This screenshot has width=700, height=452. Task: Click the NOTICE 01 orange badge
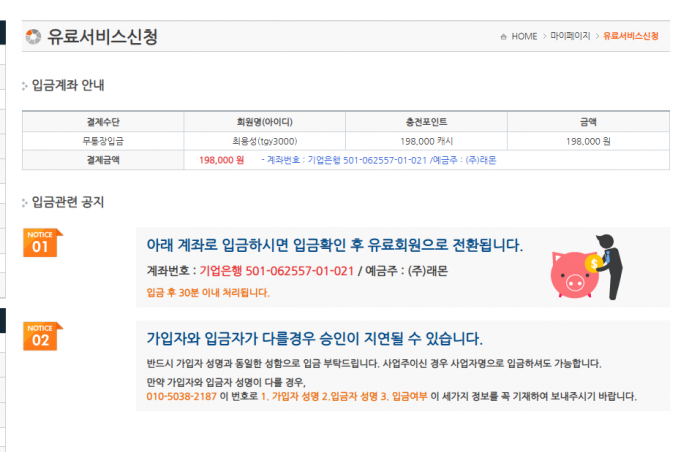pos(42,243)
